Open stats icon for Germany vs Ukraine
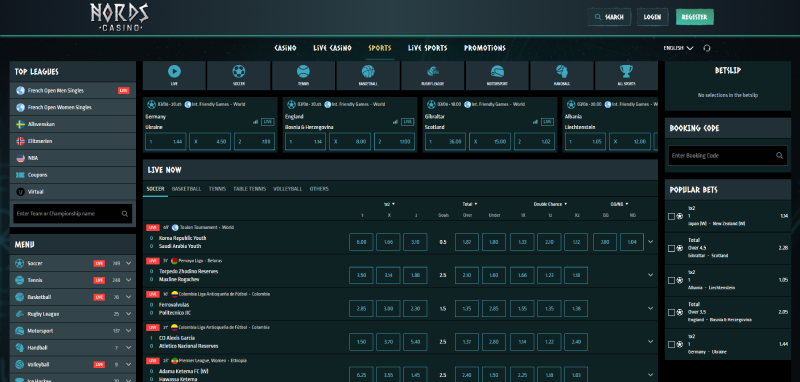 click(x=255, y=122)
